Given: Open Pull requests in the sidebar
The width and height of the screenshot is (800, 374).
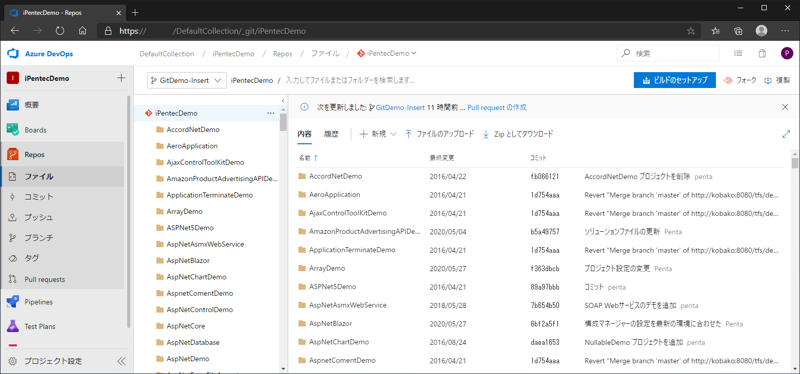Looking at the screenshot, I should [x=44, y=280].
